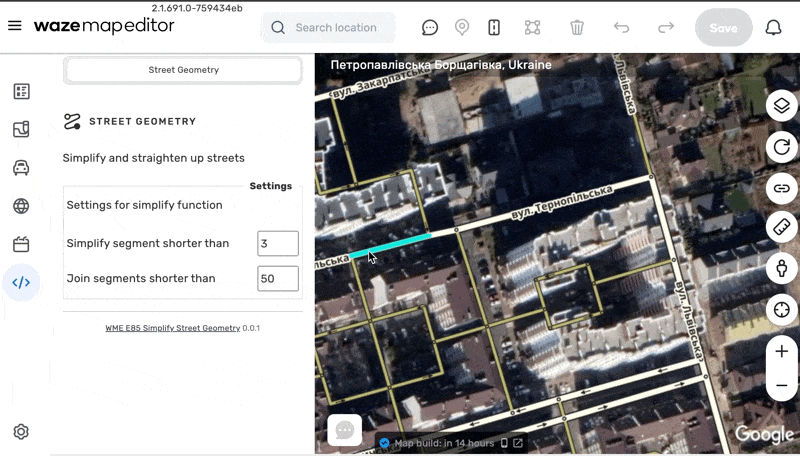Click the trash delete icon
The image size is (800, 456).
pyautogui.click(x=577, y=28)
